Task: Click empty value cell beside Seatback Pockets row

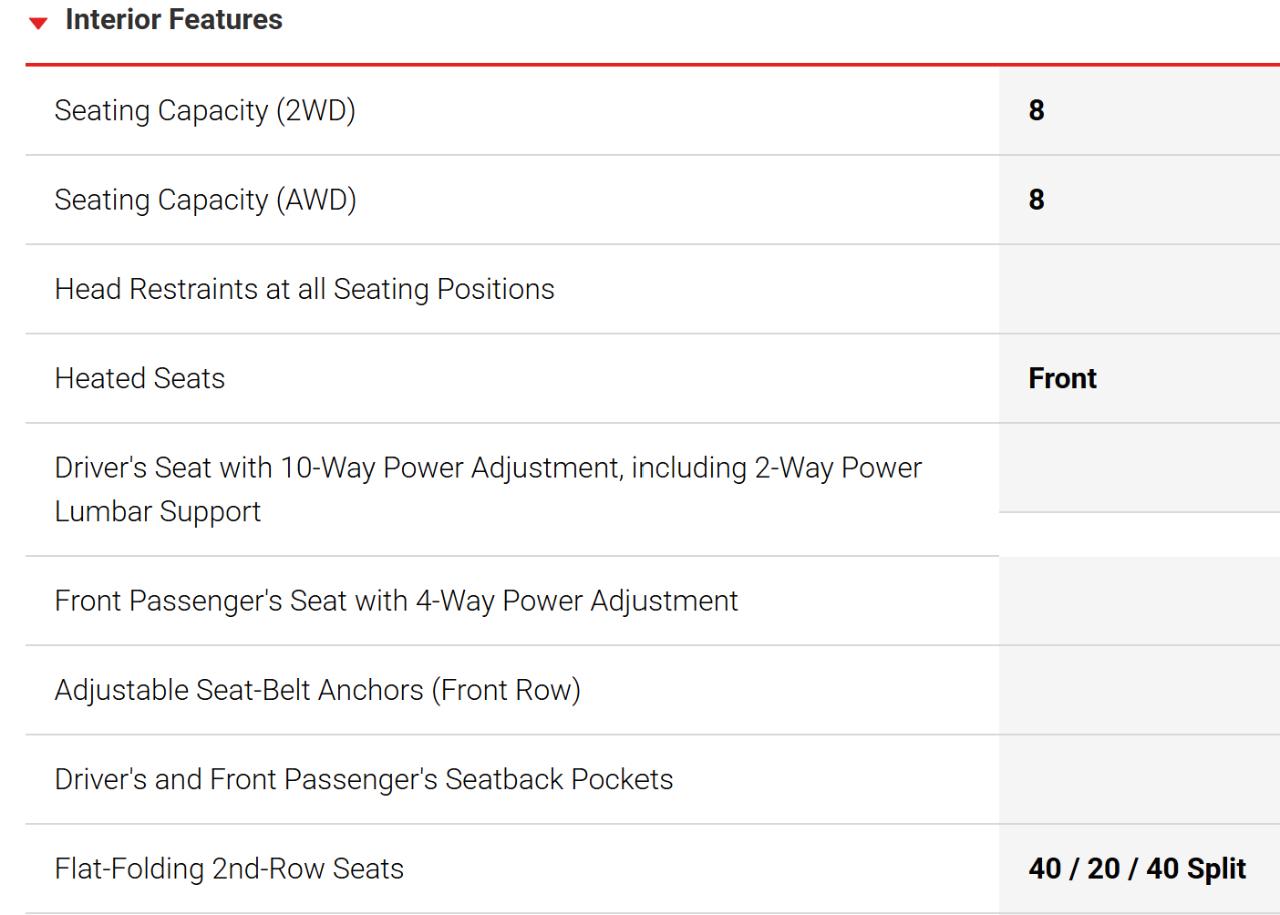Action: (x=1139, y=779)
